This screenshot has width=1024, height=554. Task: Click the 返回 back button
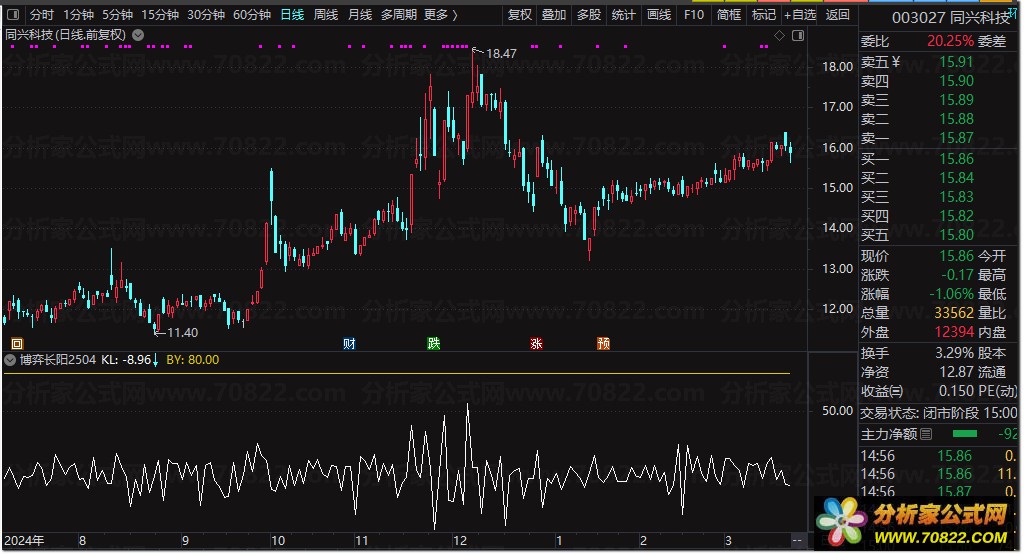point(837,15)
